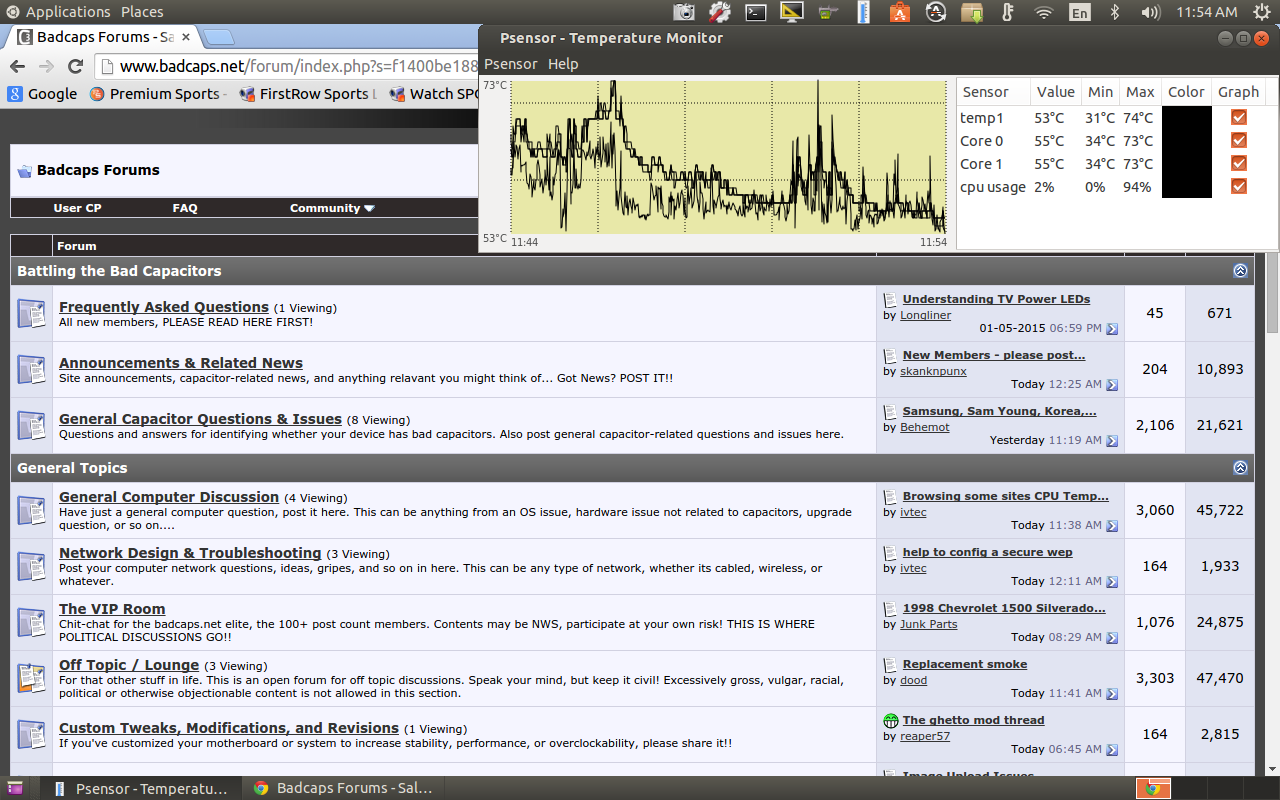The width and height of the screenshot is (1280, 800).
Task: Open the Bluetooth indicator menu
Action: click(x=1115, y=12)
